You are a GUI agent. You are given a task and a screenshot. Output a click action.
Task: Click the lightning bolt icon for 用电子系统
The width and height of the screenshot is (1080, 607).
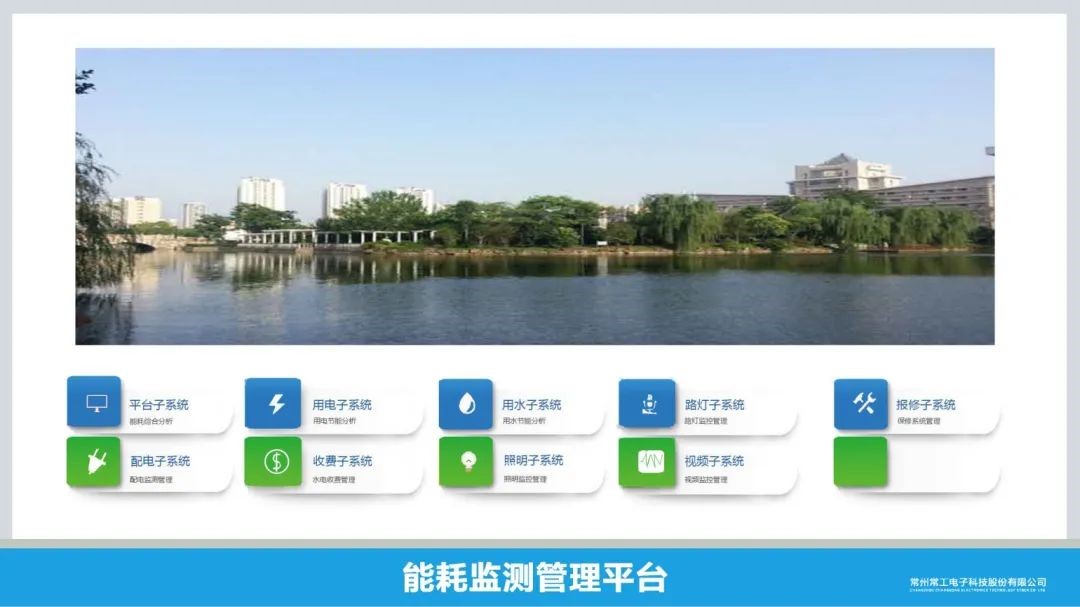tap(273, 403)
